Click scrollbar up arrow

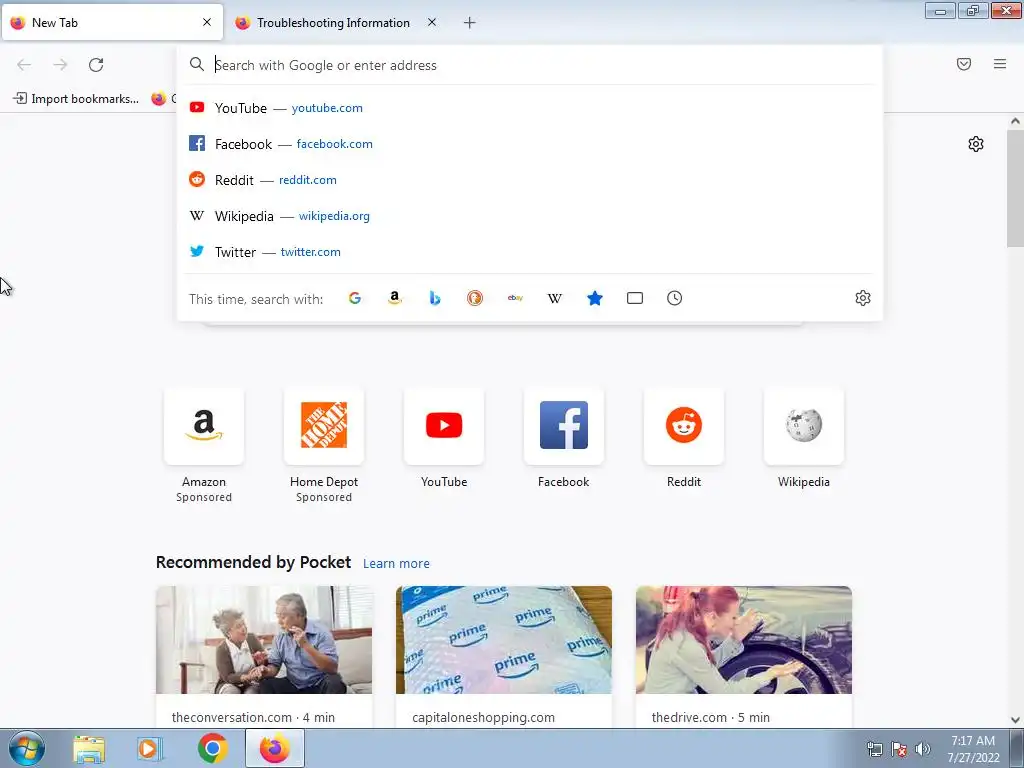(x=1015, y=121)
